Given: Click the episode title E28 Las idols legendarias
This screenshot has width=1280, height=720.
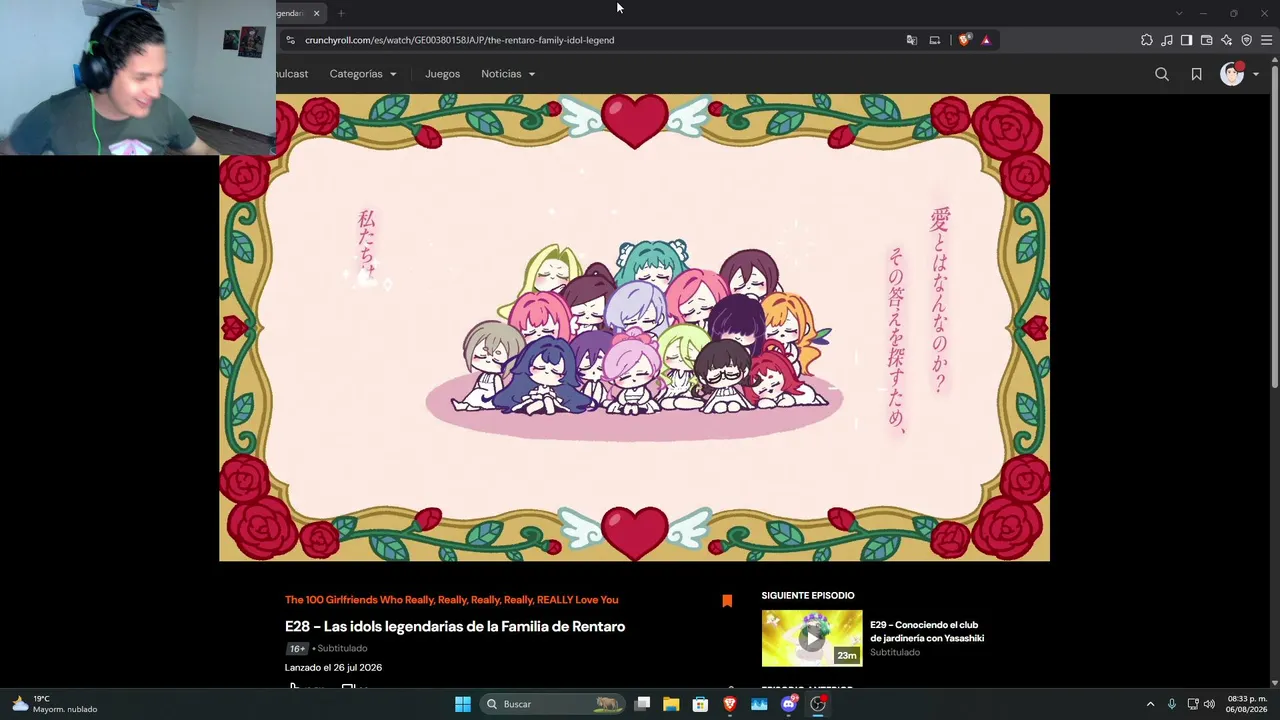Looking at the screenshot, I should [x=455, y=627].
